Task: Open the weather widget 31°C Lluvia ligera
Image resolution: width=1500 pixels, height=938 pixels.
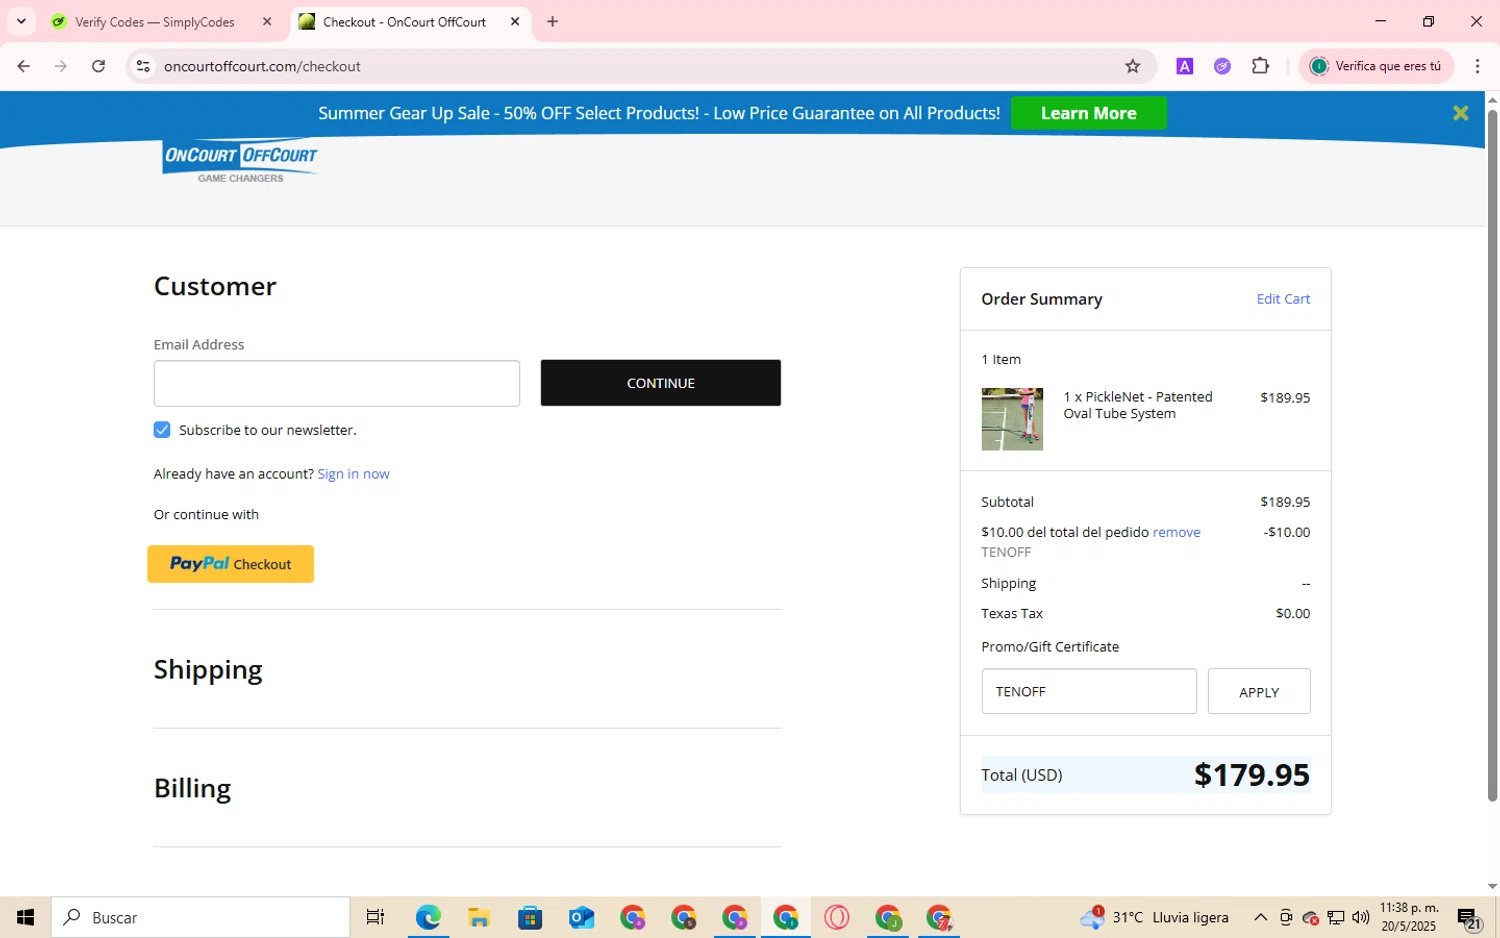Action: (1155, 917)
